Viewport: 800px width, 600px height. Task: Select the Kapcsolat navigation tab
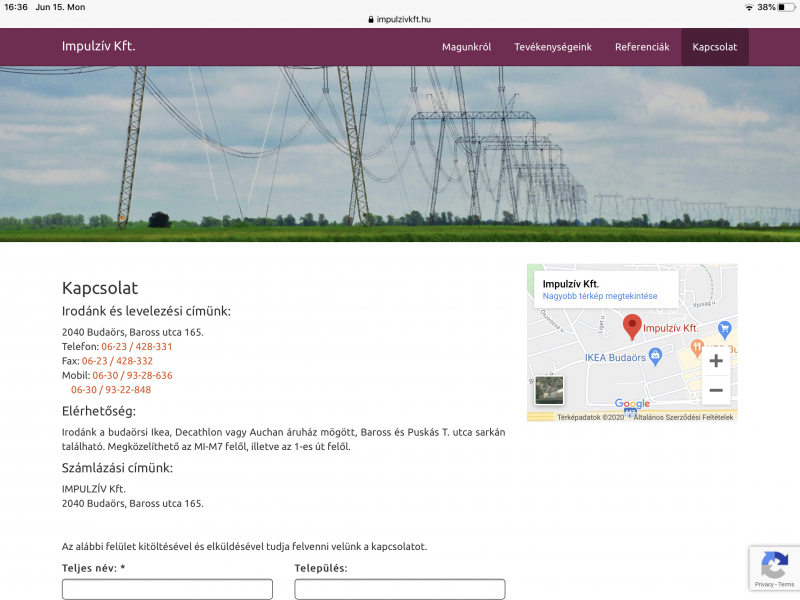(714, 47)
